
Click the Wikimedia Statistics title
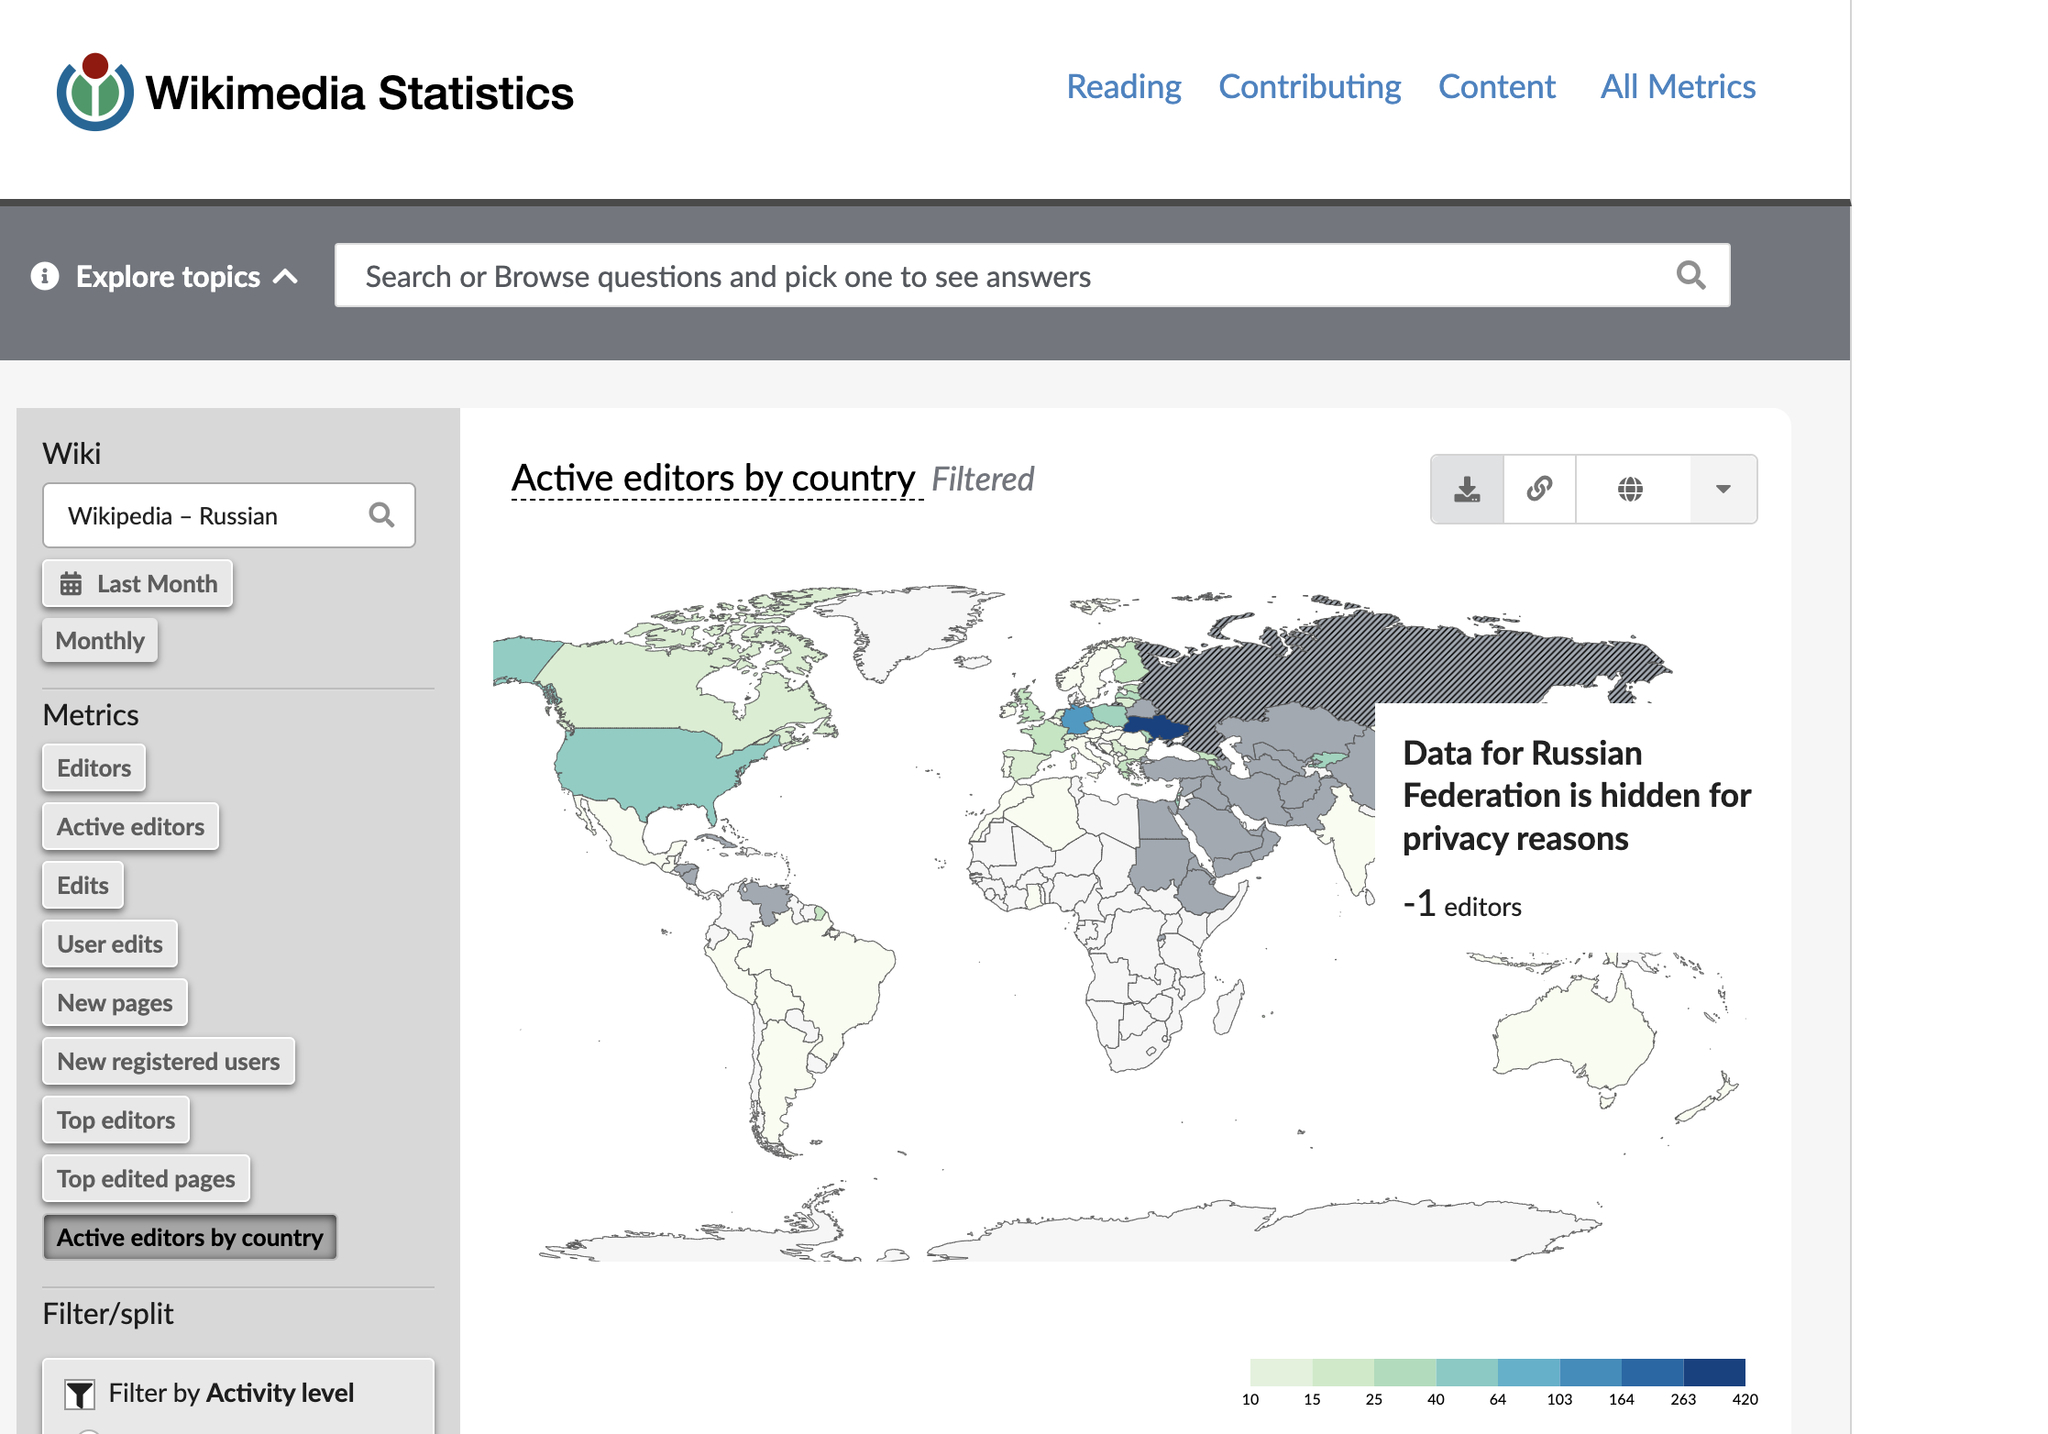point(360,93)
